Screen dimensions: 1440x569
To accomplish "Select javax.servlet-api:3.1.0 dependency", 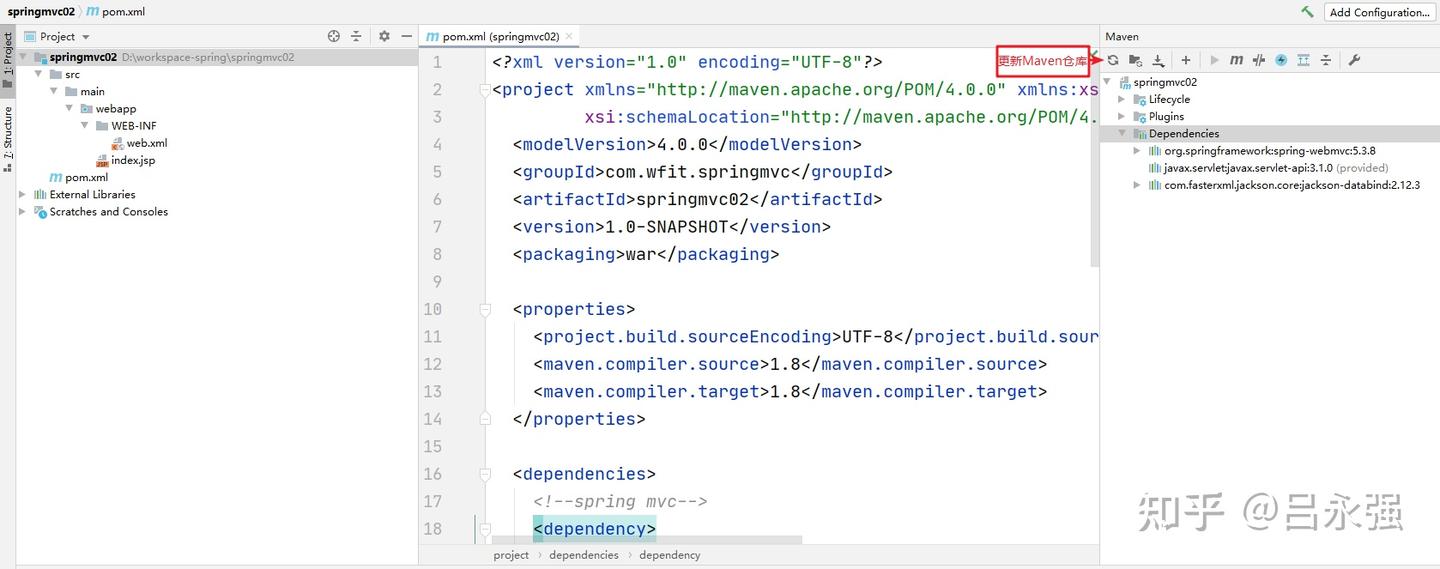I will pos(1269,168).
